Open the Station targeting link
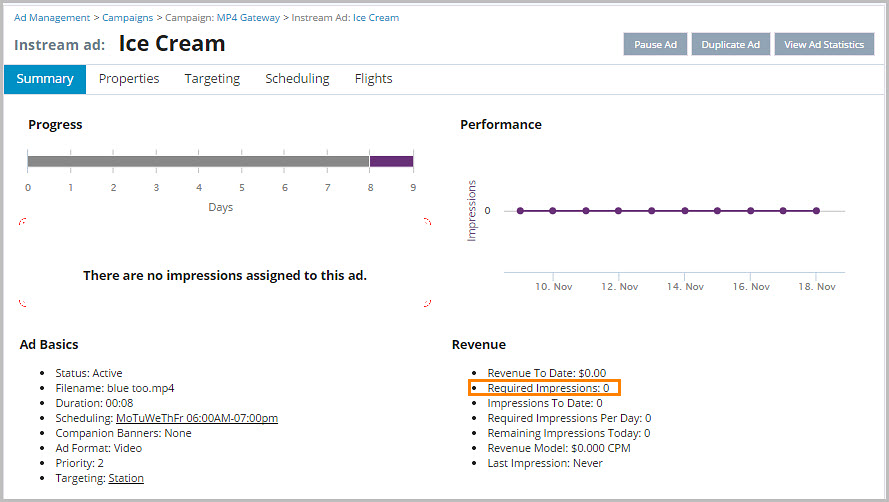This screenshot has width=889, height=502. [126, 478]
